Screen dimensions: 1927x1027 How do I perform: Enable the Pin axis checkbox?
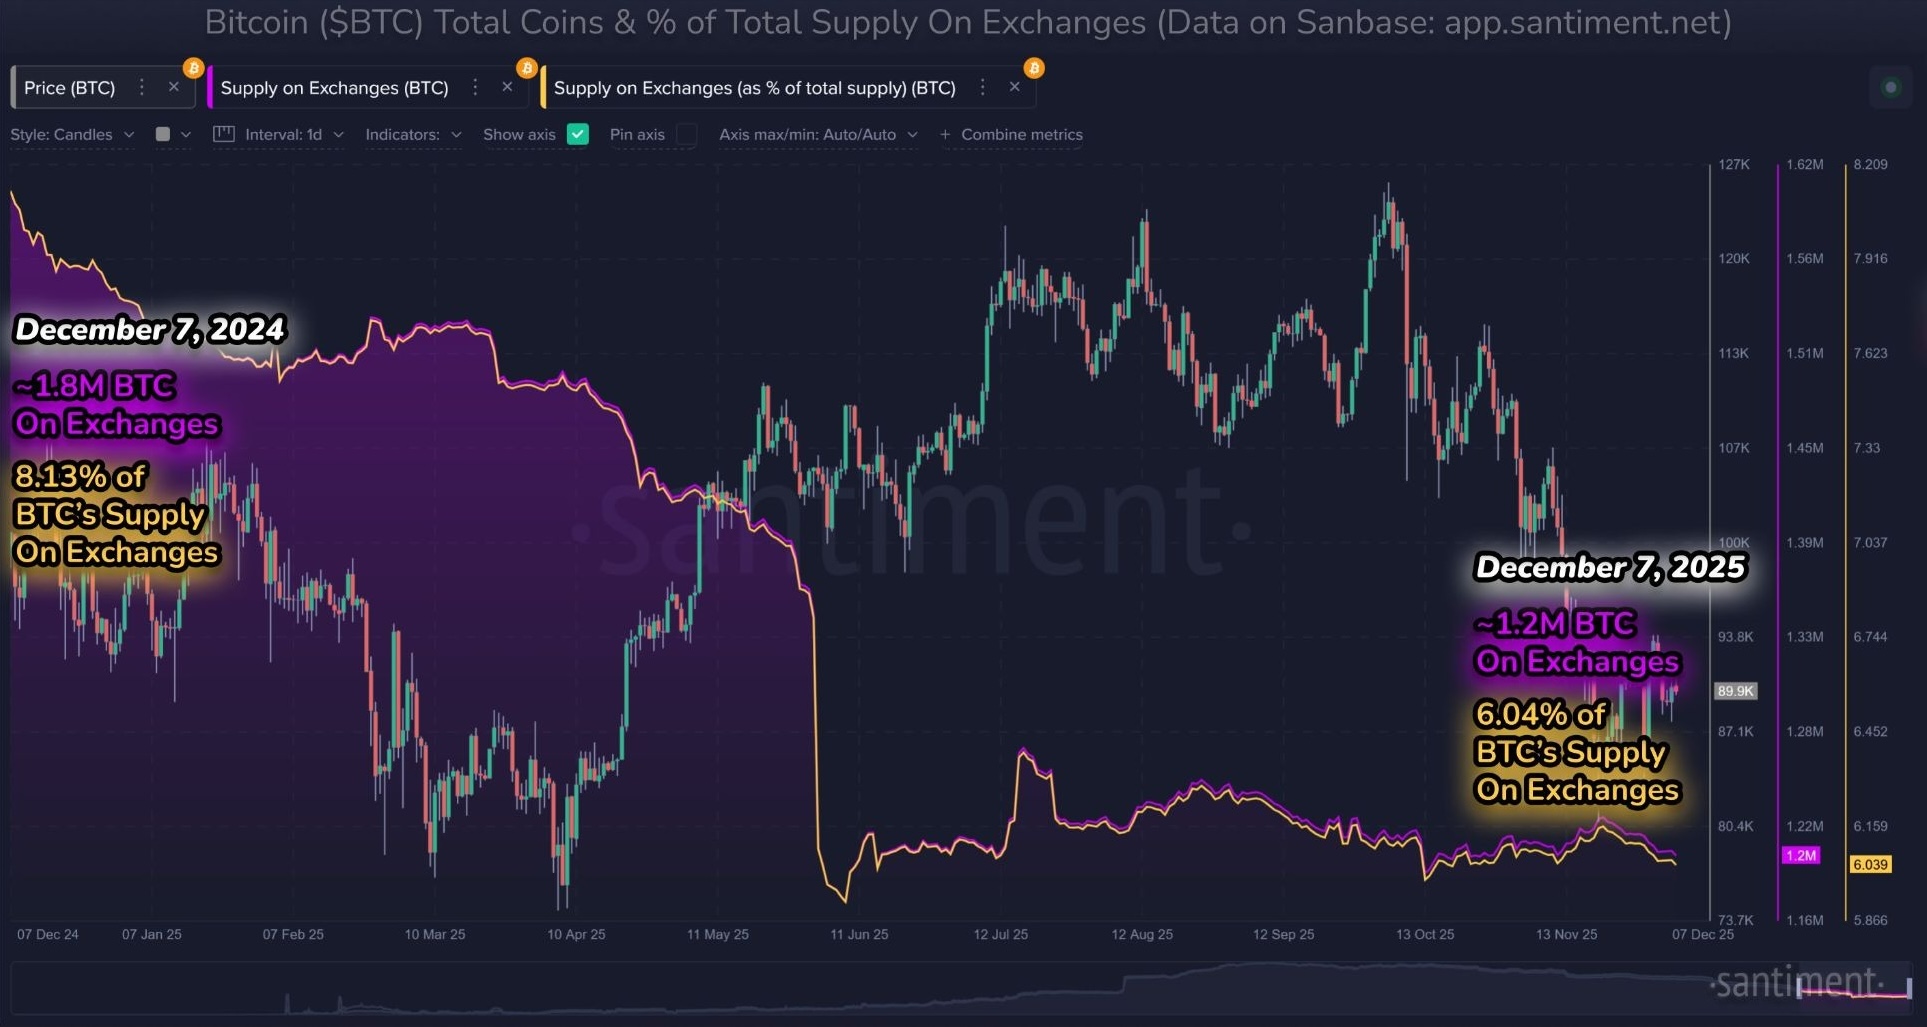click(687, 134)
